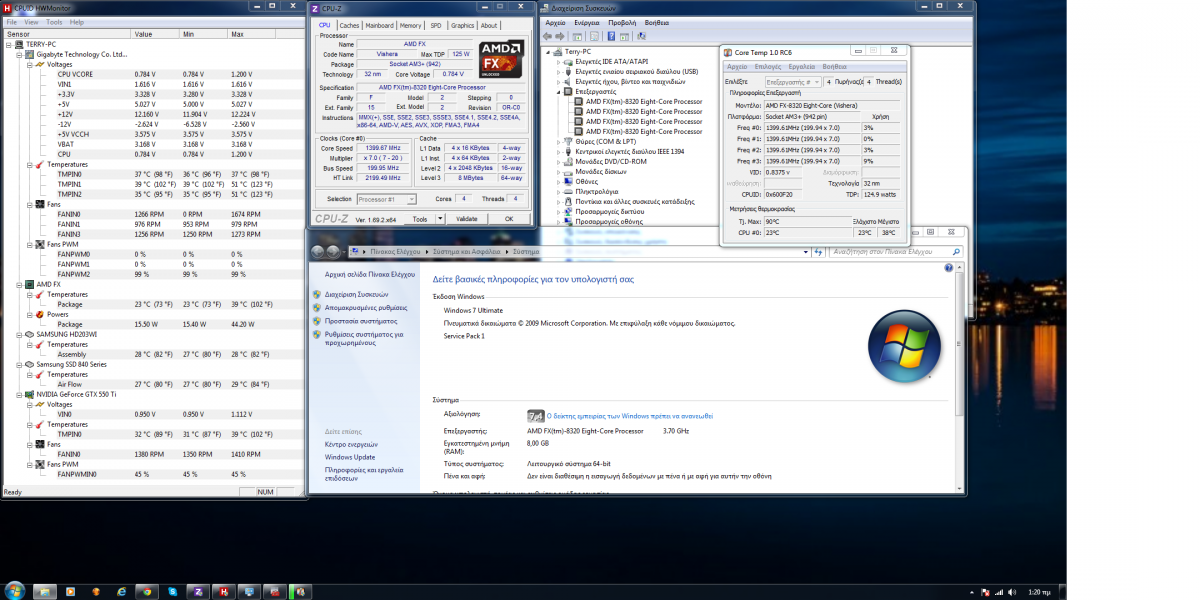Click the Validate button in CPU-Z
The width and height of the screenshot is (1200, 600).
tap(467, 218)
